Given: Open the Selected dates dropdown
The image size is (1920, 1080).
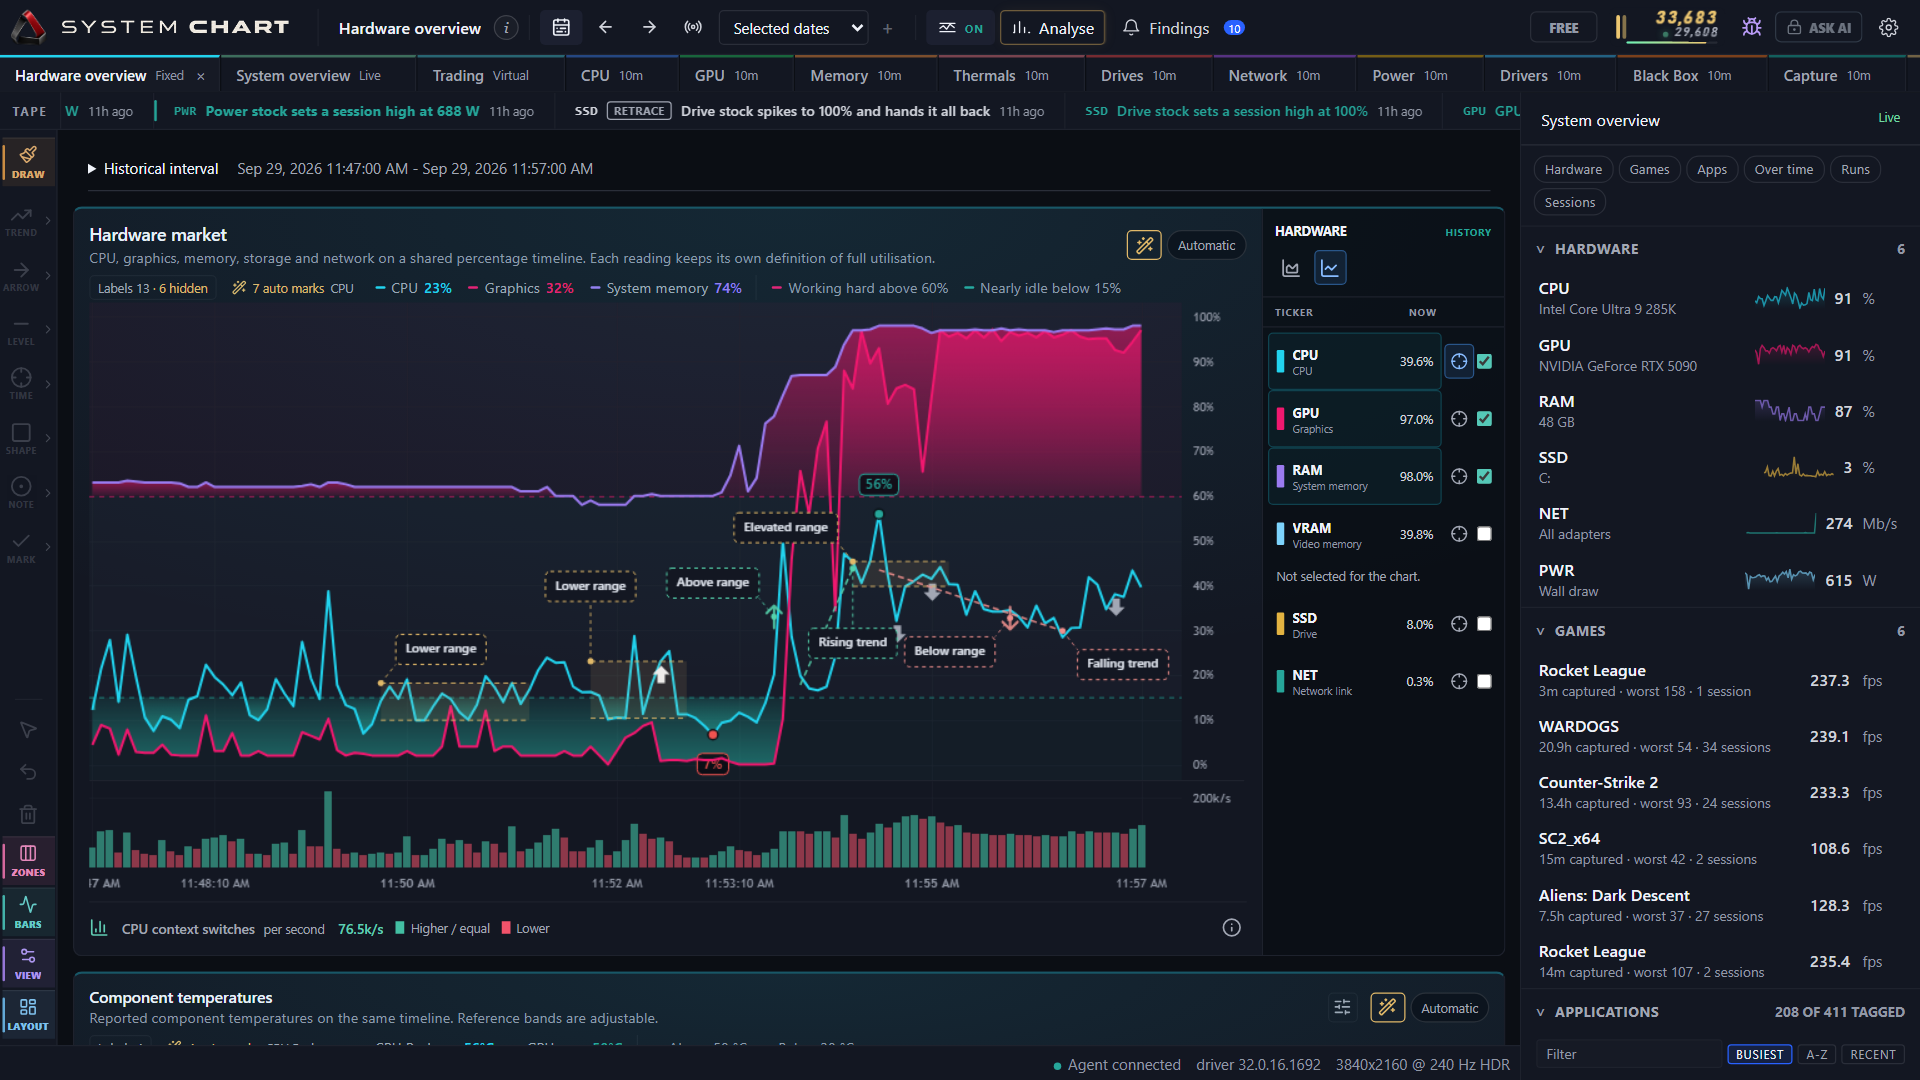Looking at the screenshot, I should tap(793, 28).
